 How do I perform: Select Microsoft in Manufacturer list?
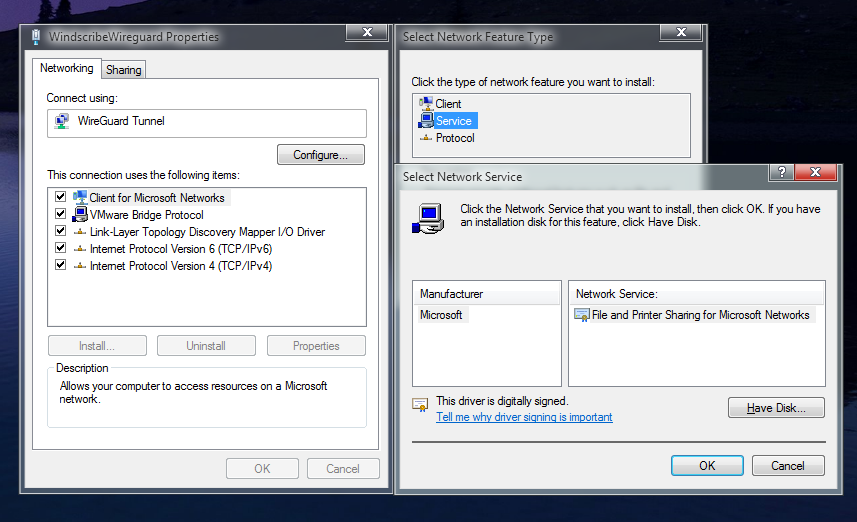coord(441,315)
